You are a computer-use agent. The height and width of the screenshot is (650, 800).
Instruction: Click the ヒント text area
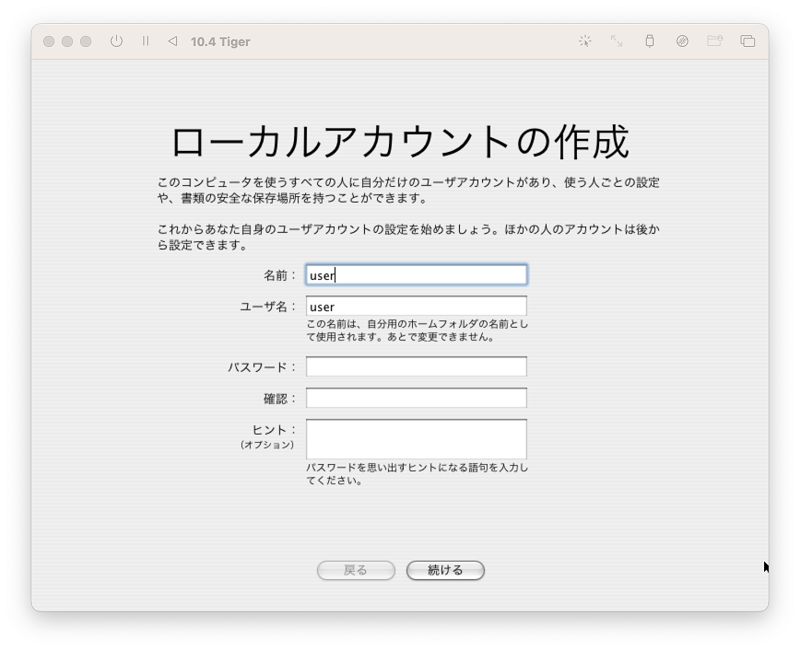coord(416,439)
